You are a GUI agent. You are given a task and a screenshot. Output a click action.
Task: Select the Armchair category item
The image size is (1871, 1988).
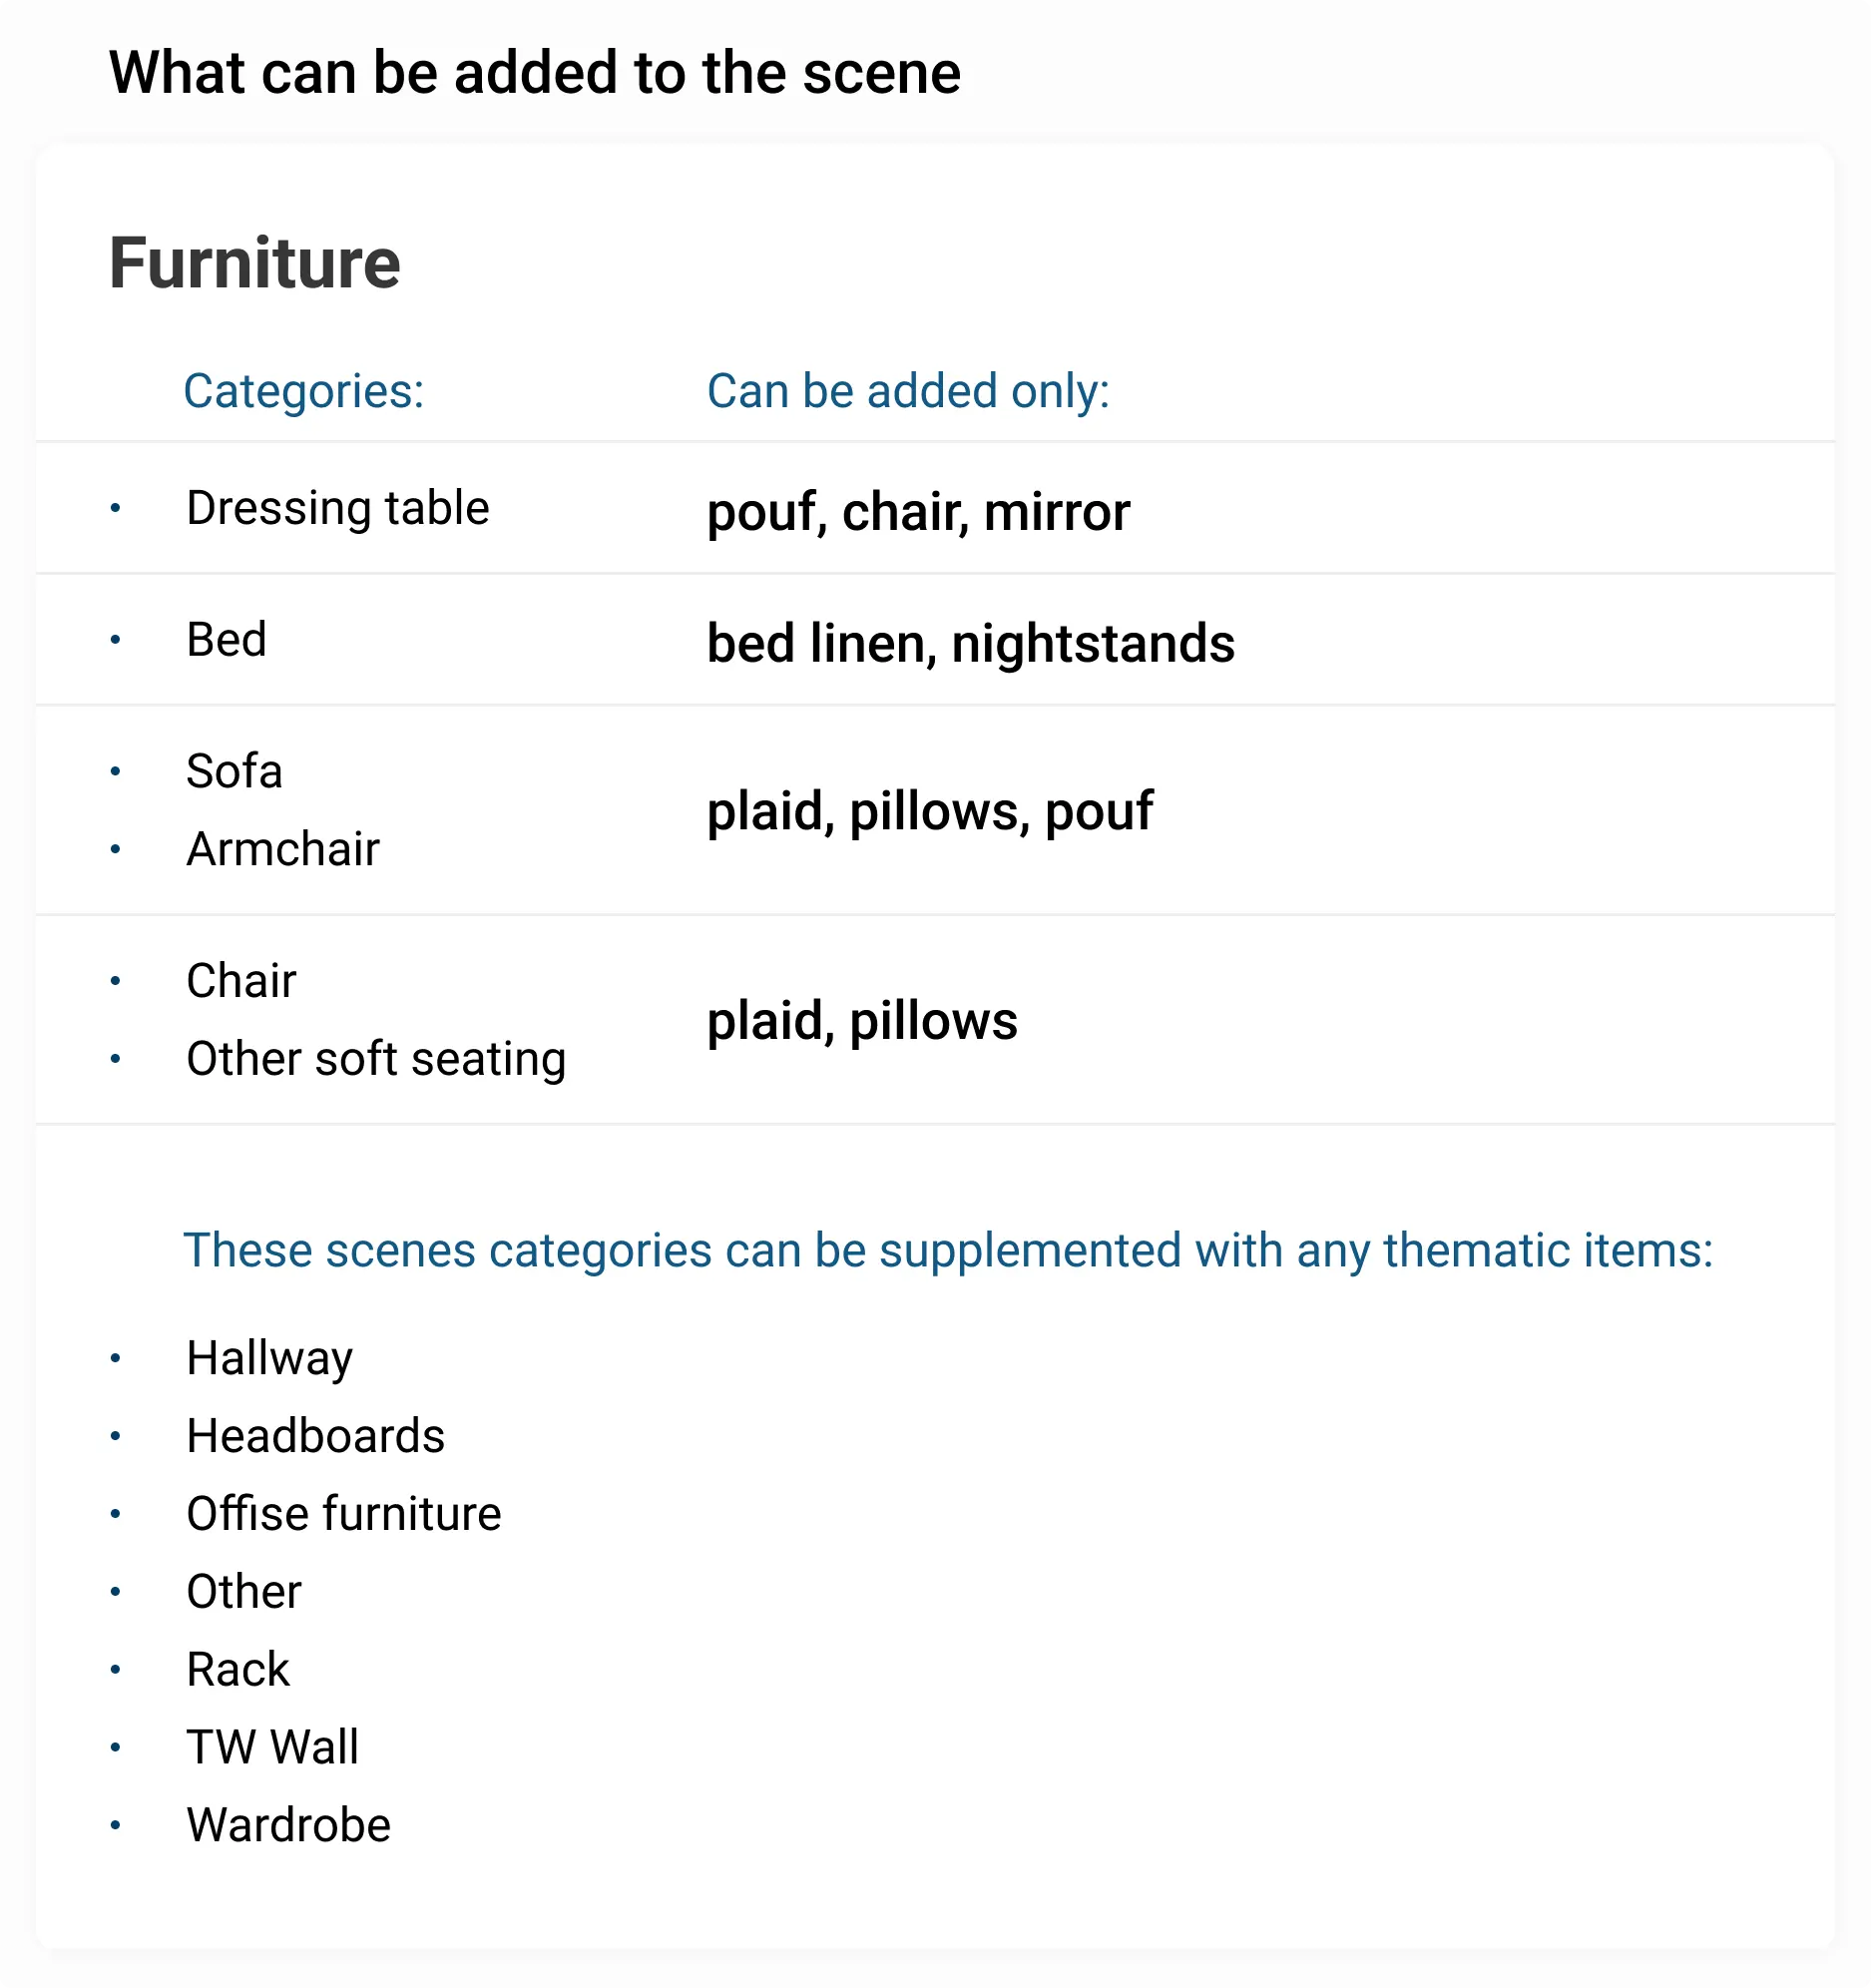(282, 850)
